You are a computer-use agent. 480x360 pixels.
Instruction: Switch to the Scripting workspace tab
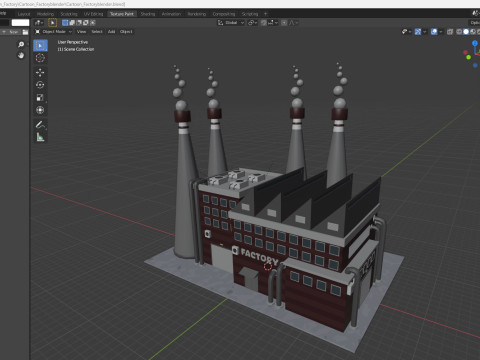point(250,14)
